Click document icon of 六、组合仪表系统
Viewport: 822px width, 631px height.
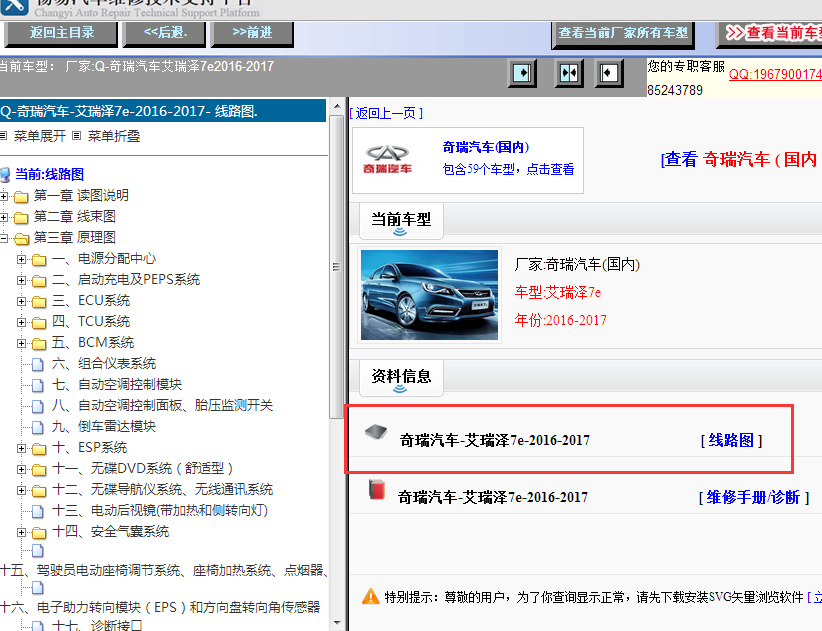click(x=38, y=364)
